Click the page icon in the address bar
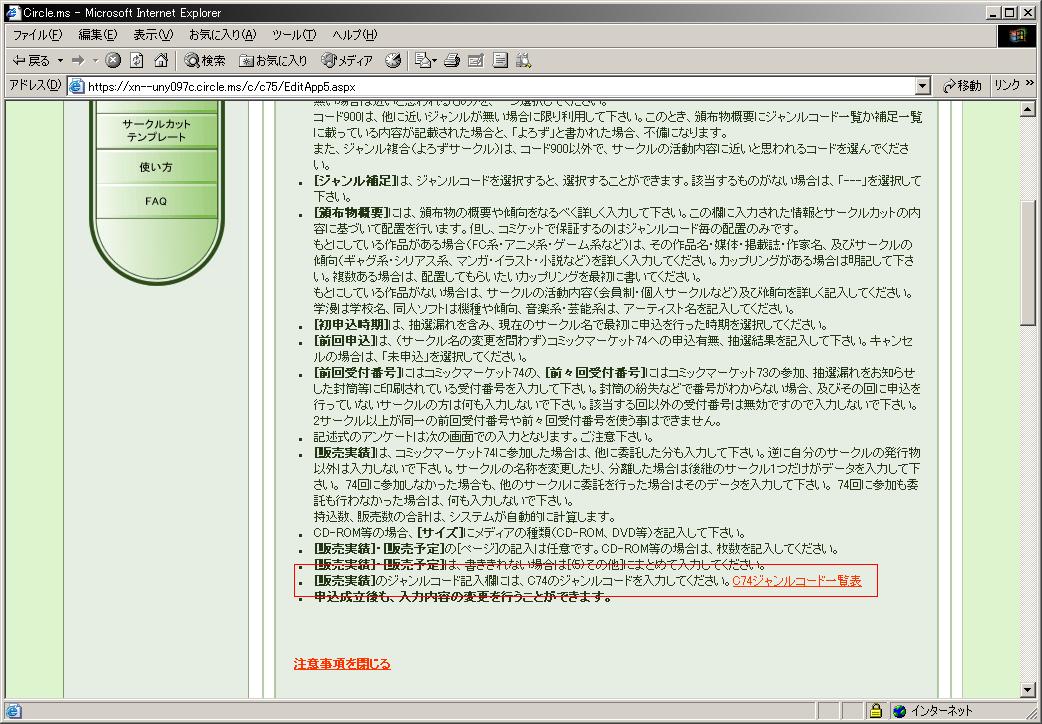 tap(77, 86)
